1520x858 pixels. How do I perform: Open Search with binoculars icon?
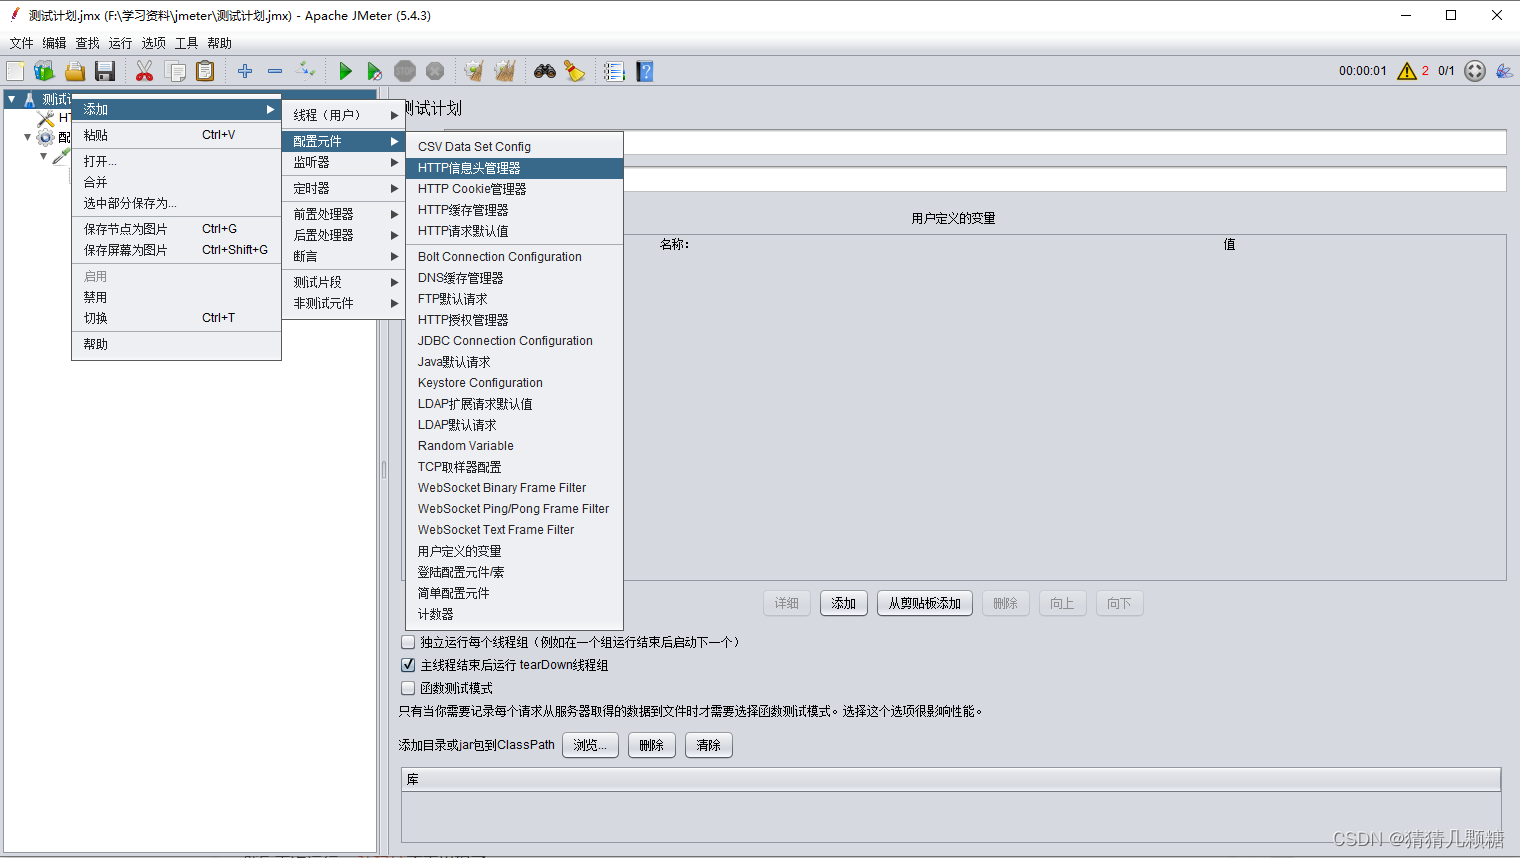(x=545, y=71)
